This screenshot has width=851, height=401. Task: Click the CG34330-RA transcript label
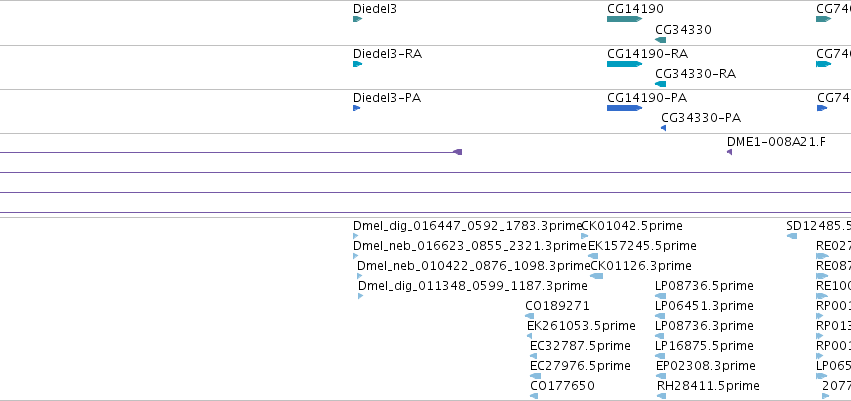695,74
